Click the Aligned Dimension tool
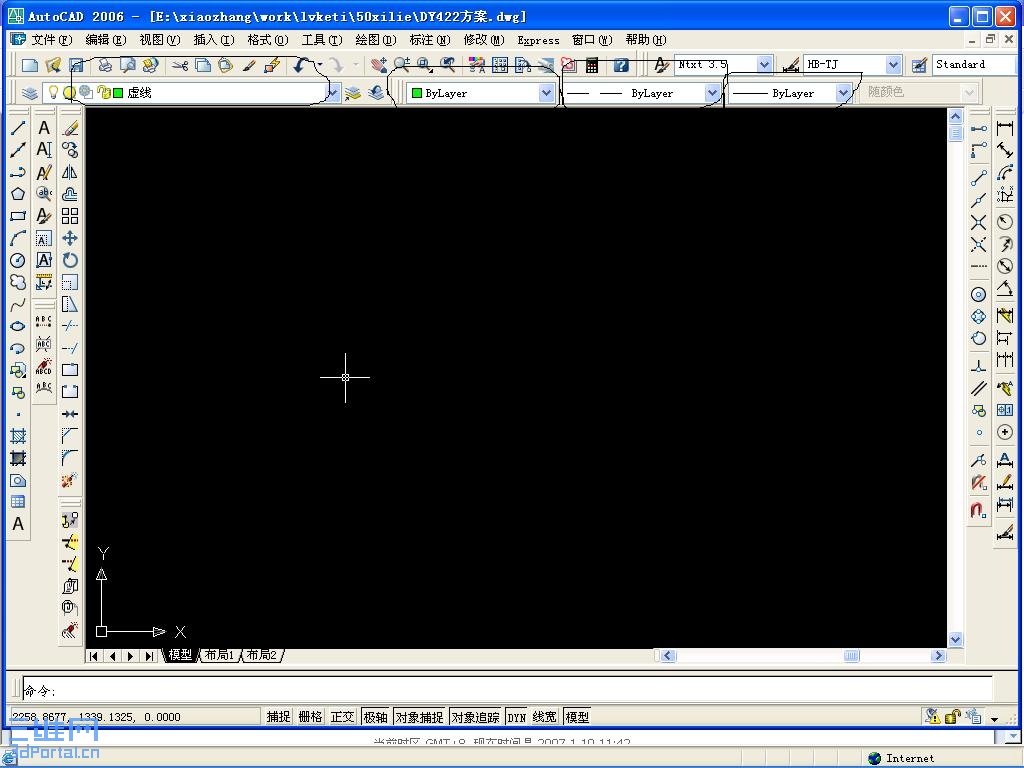 1005,150
